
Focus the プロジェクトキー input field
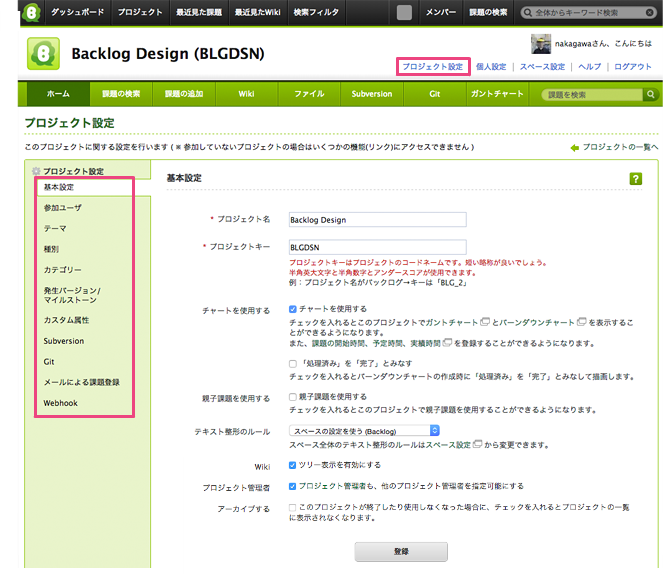click(378, 247)
